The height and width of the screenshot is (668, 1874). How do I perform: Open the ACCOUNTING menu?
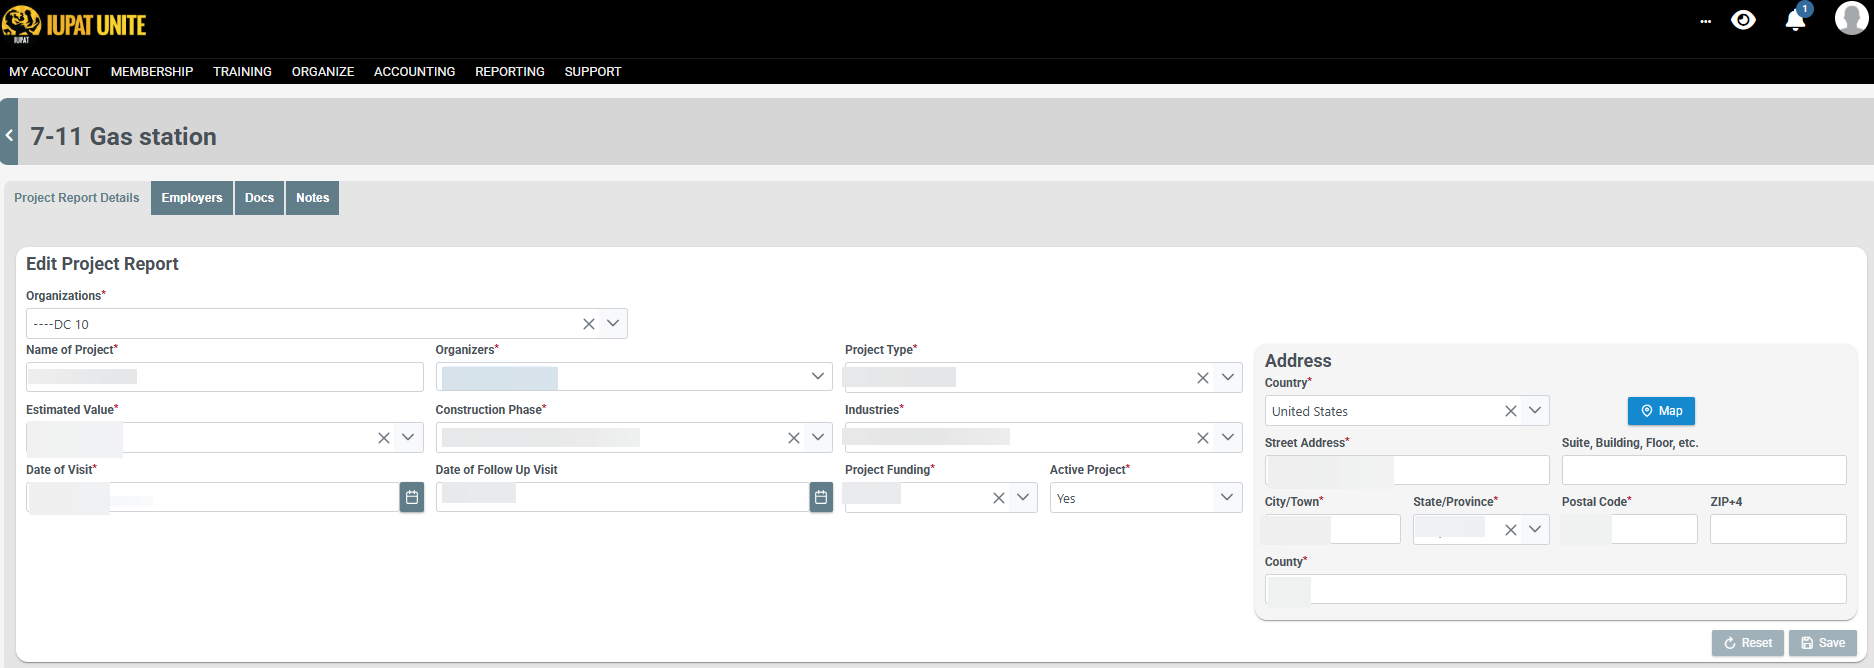click(x=415, y=72)
